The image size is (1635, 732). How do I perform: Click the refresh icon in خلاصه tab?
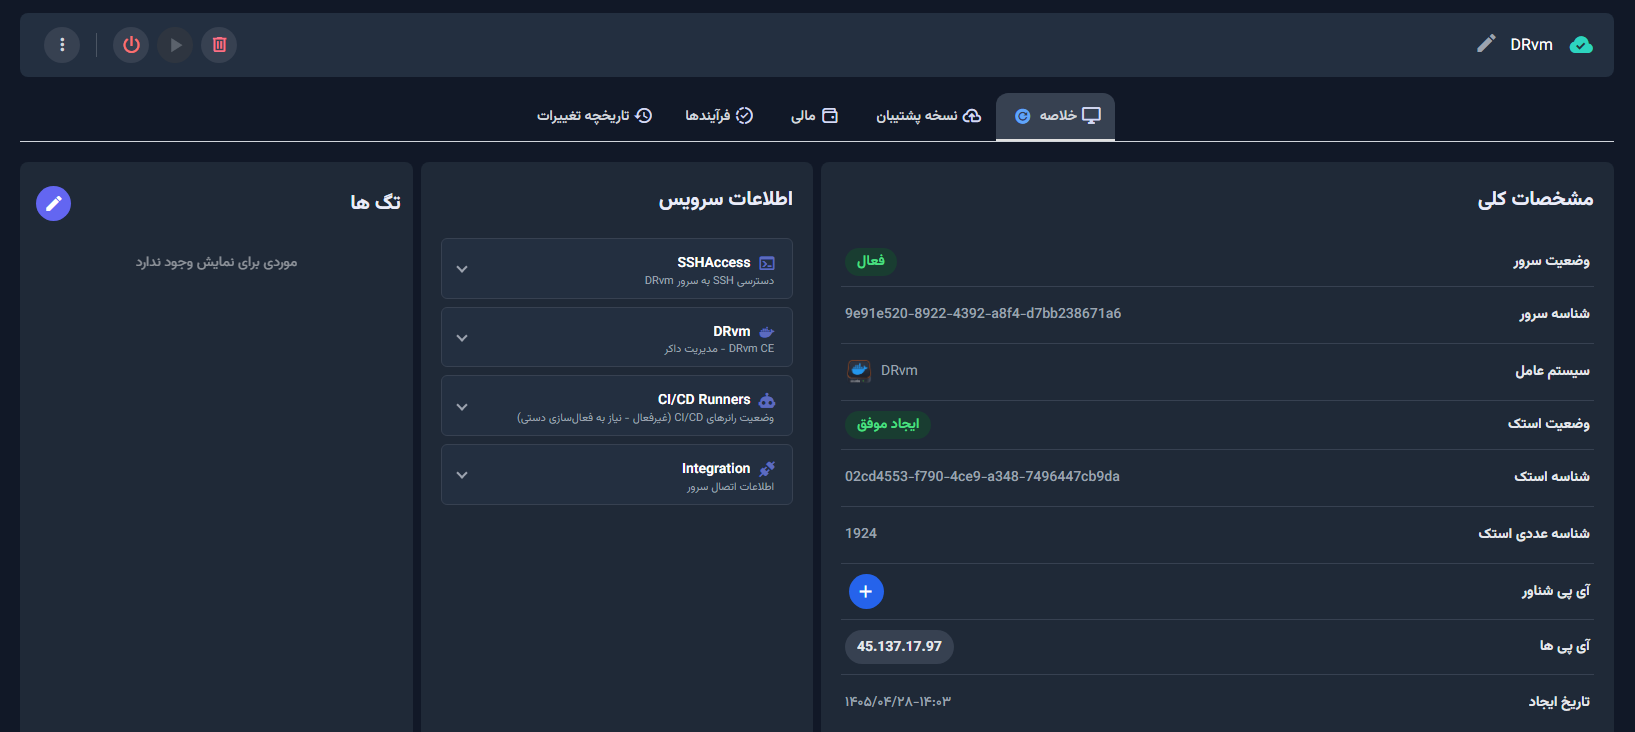1022,116
